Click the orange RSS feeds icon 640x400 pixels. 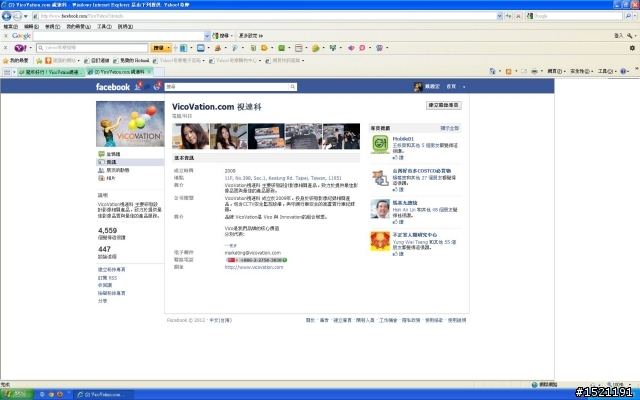[x=509, y=71]
